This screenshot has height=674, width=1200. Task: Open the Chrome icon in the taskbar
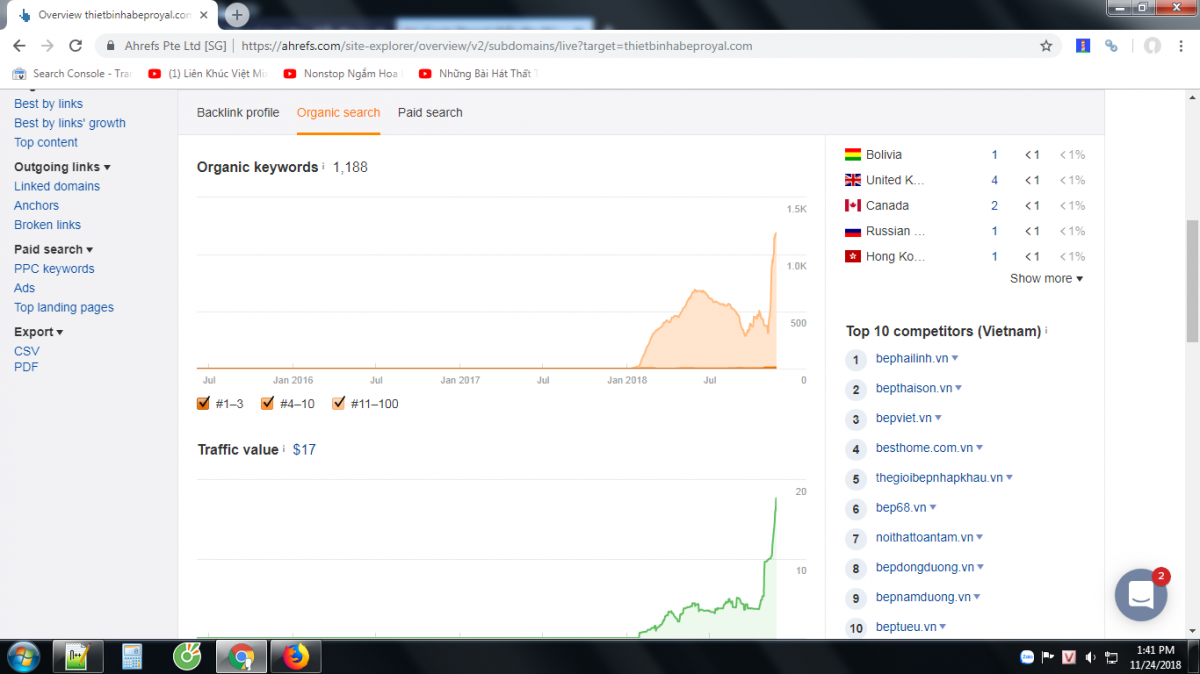coord(241,656)
